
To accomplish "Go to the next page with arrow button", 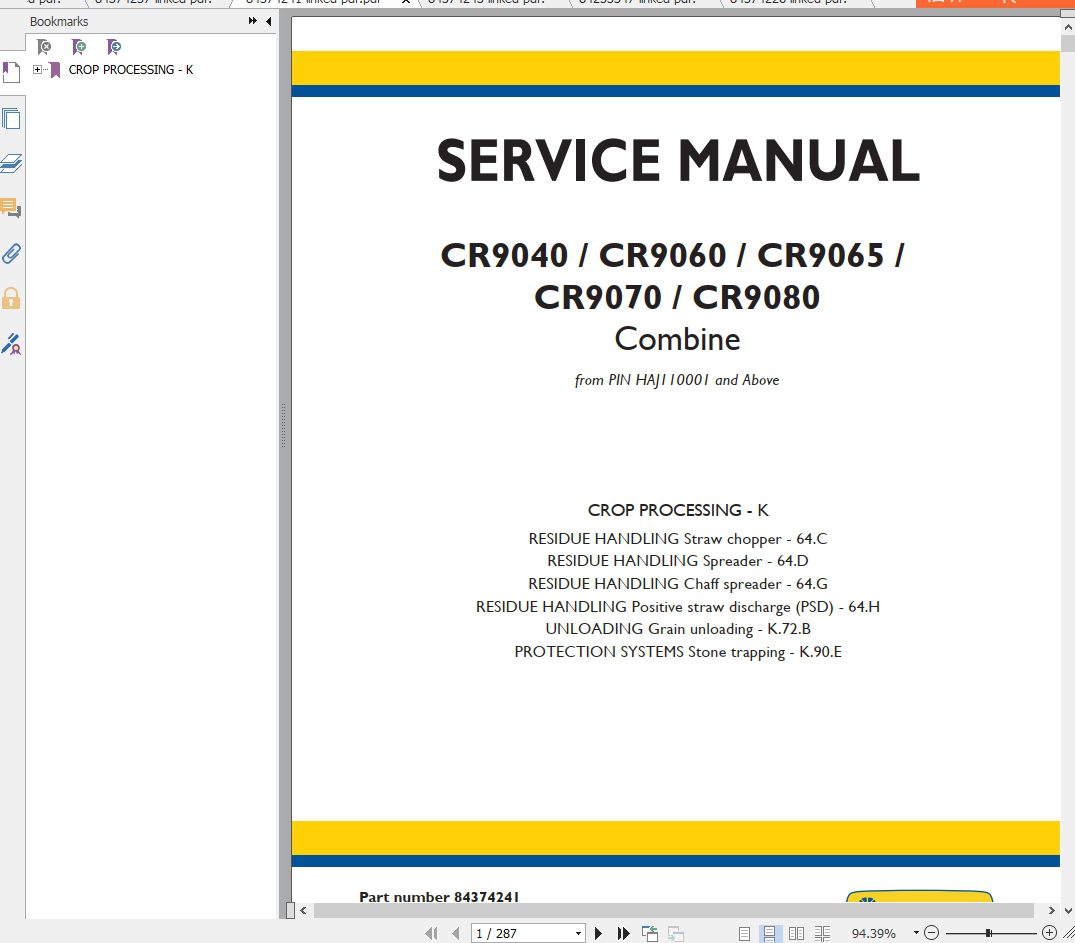I will tap(598, 932).
